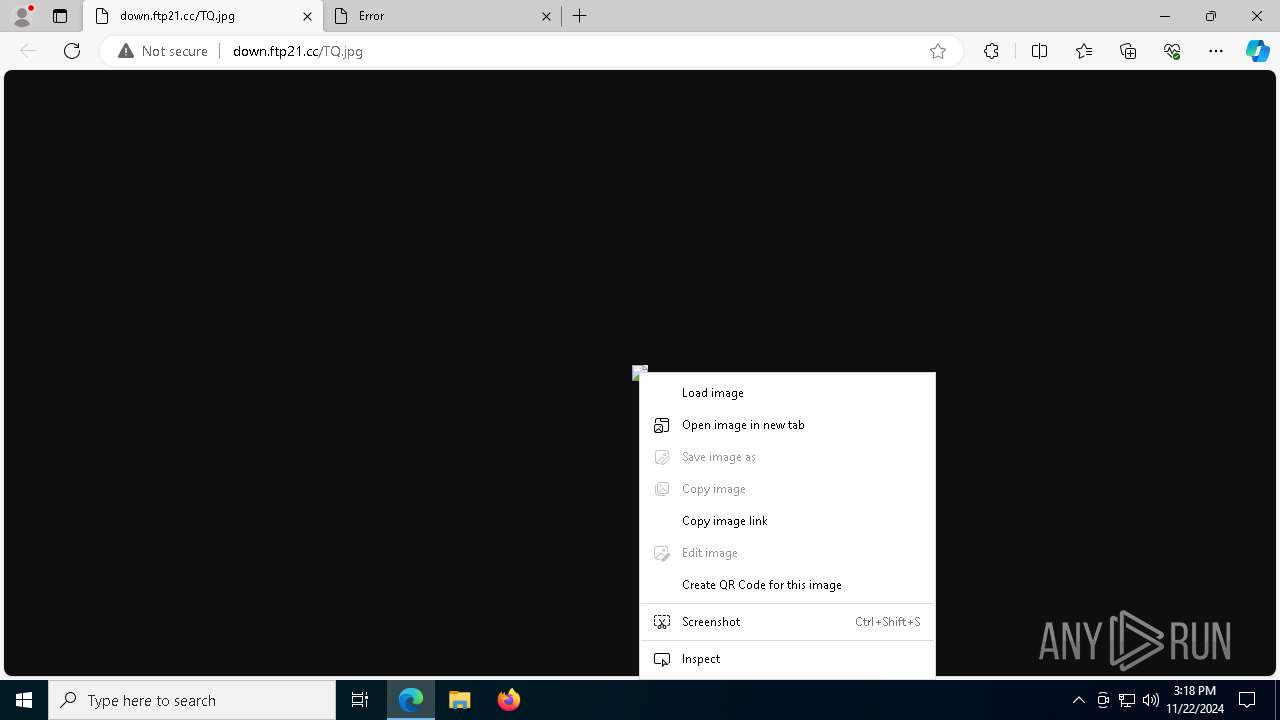This screenshot has width=1280, height=720.
Task: Open the Extensions puzzle icon
Action: point(991,51)
